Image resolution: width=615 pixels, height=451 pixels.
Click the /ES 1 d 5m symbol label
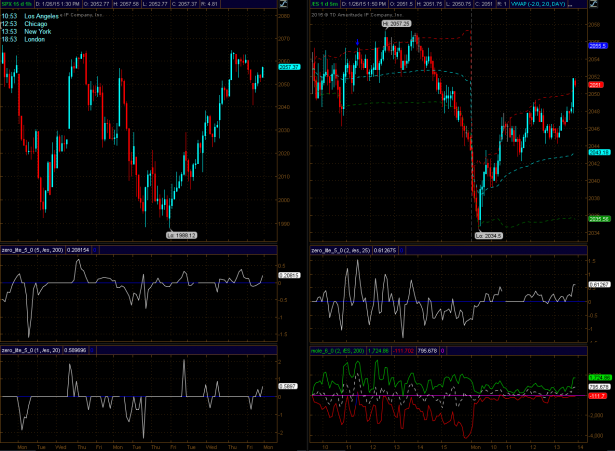[325, 4]
